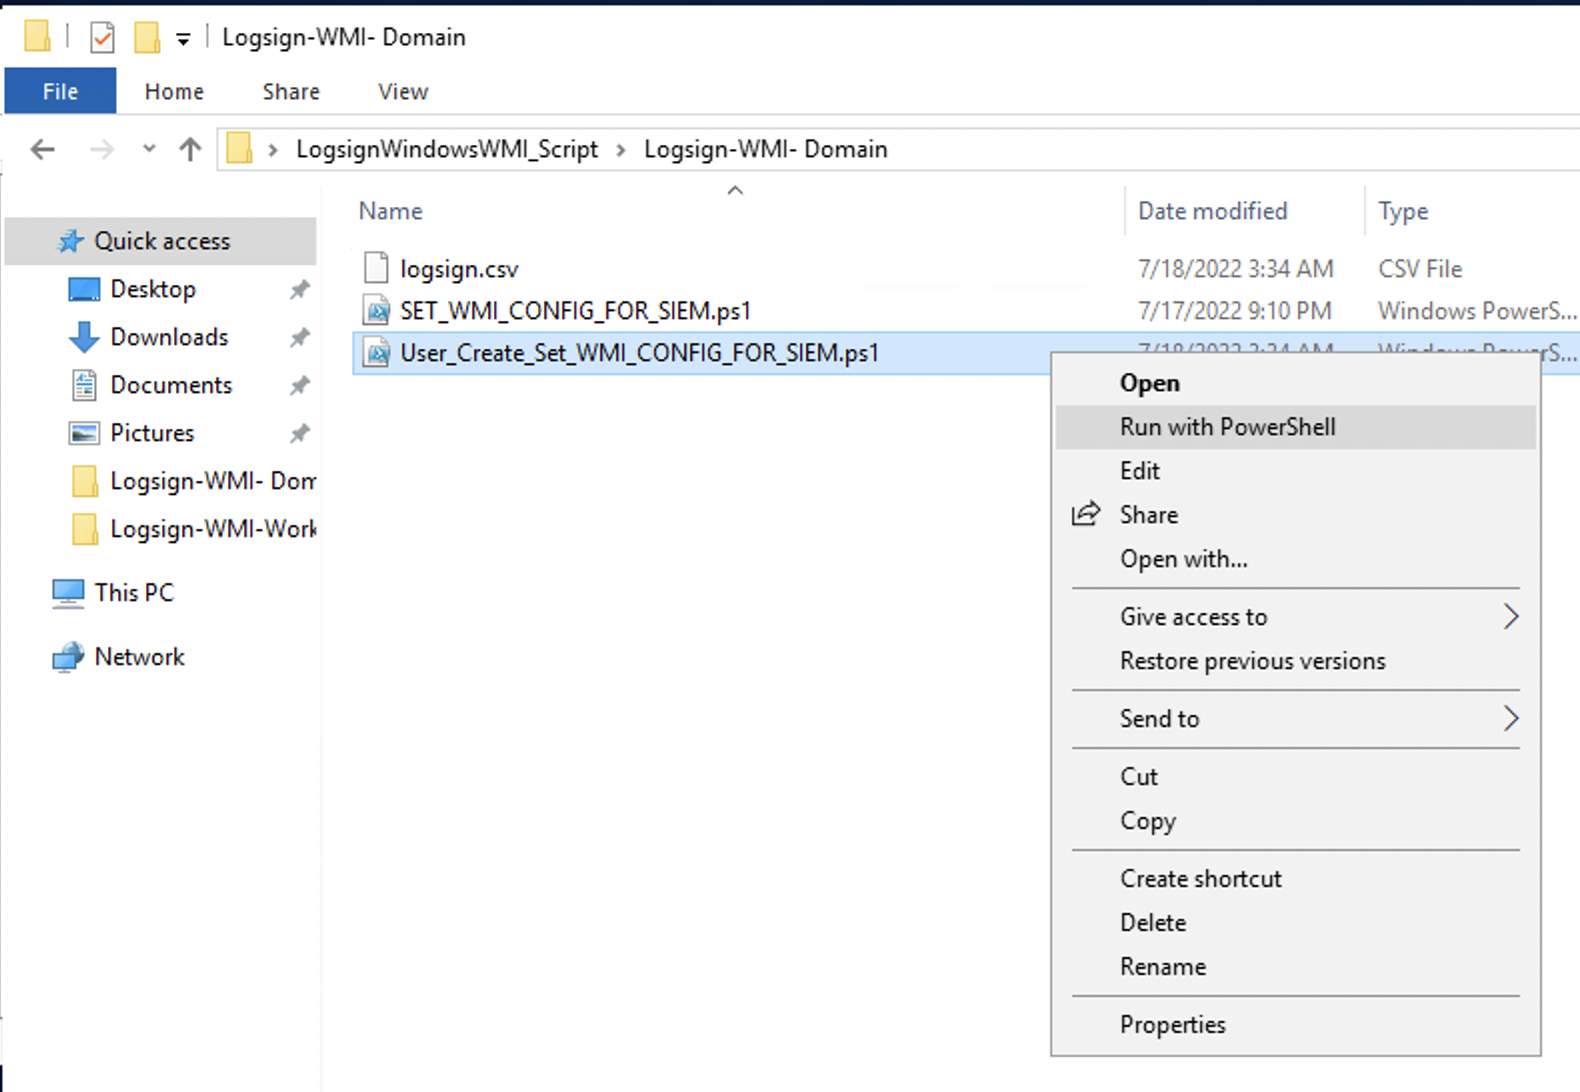Click the Documents page icon
This screenshot has width=1580, height=1092.
(x=84, y=385)
